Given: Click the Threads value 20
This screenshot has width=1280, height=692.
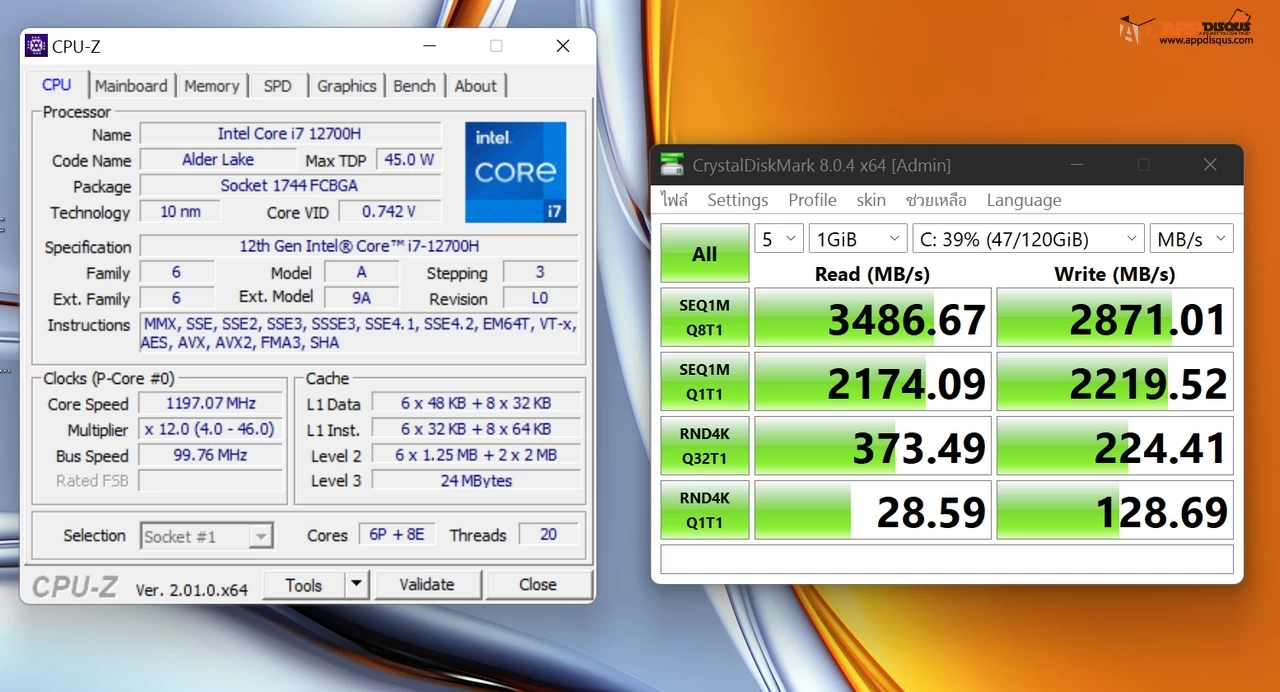Looking at the screenshot, I should (548, 535).
